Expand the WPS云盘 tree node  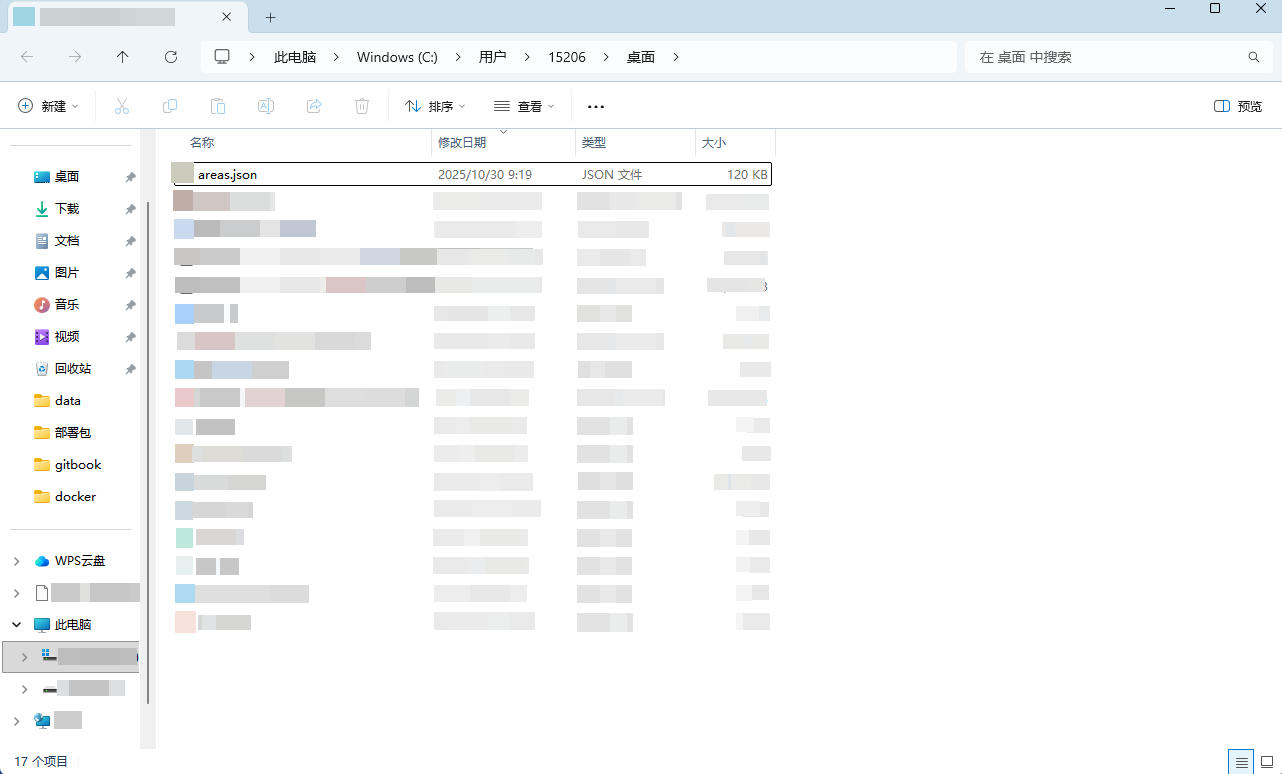click(x=17, y=561)
